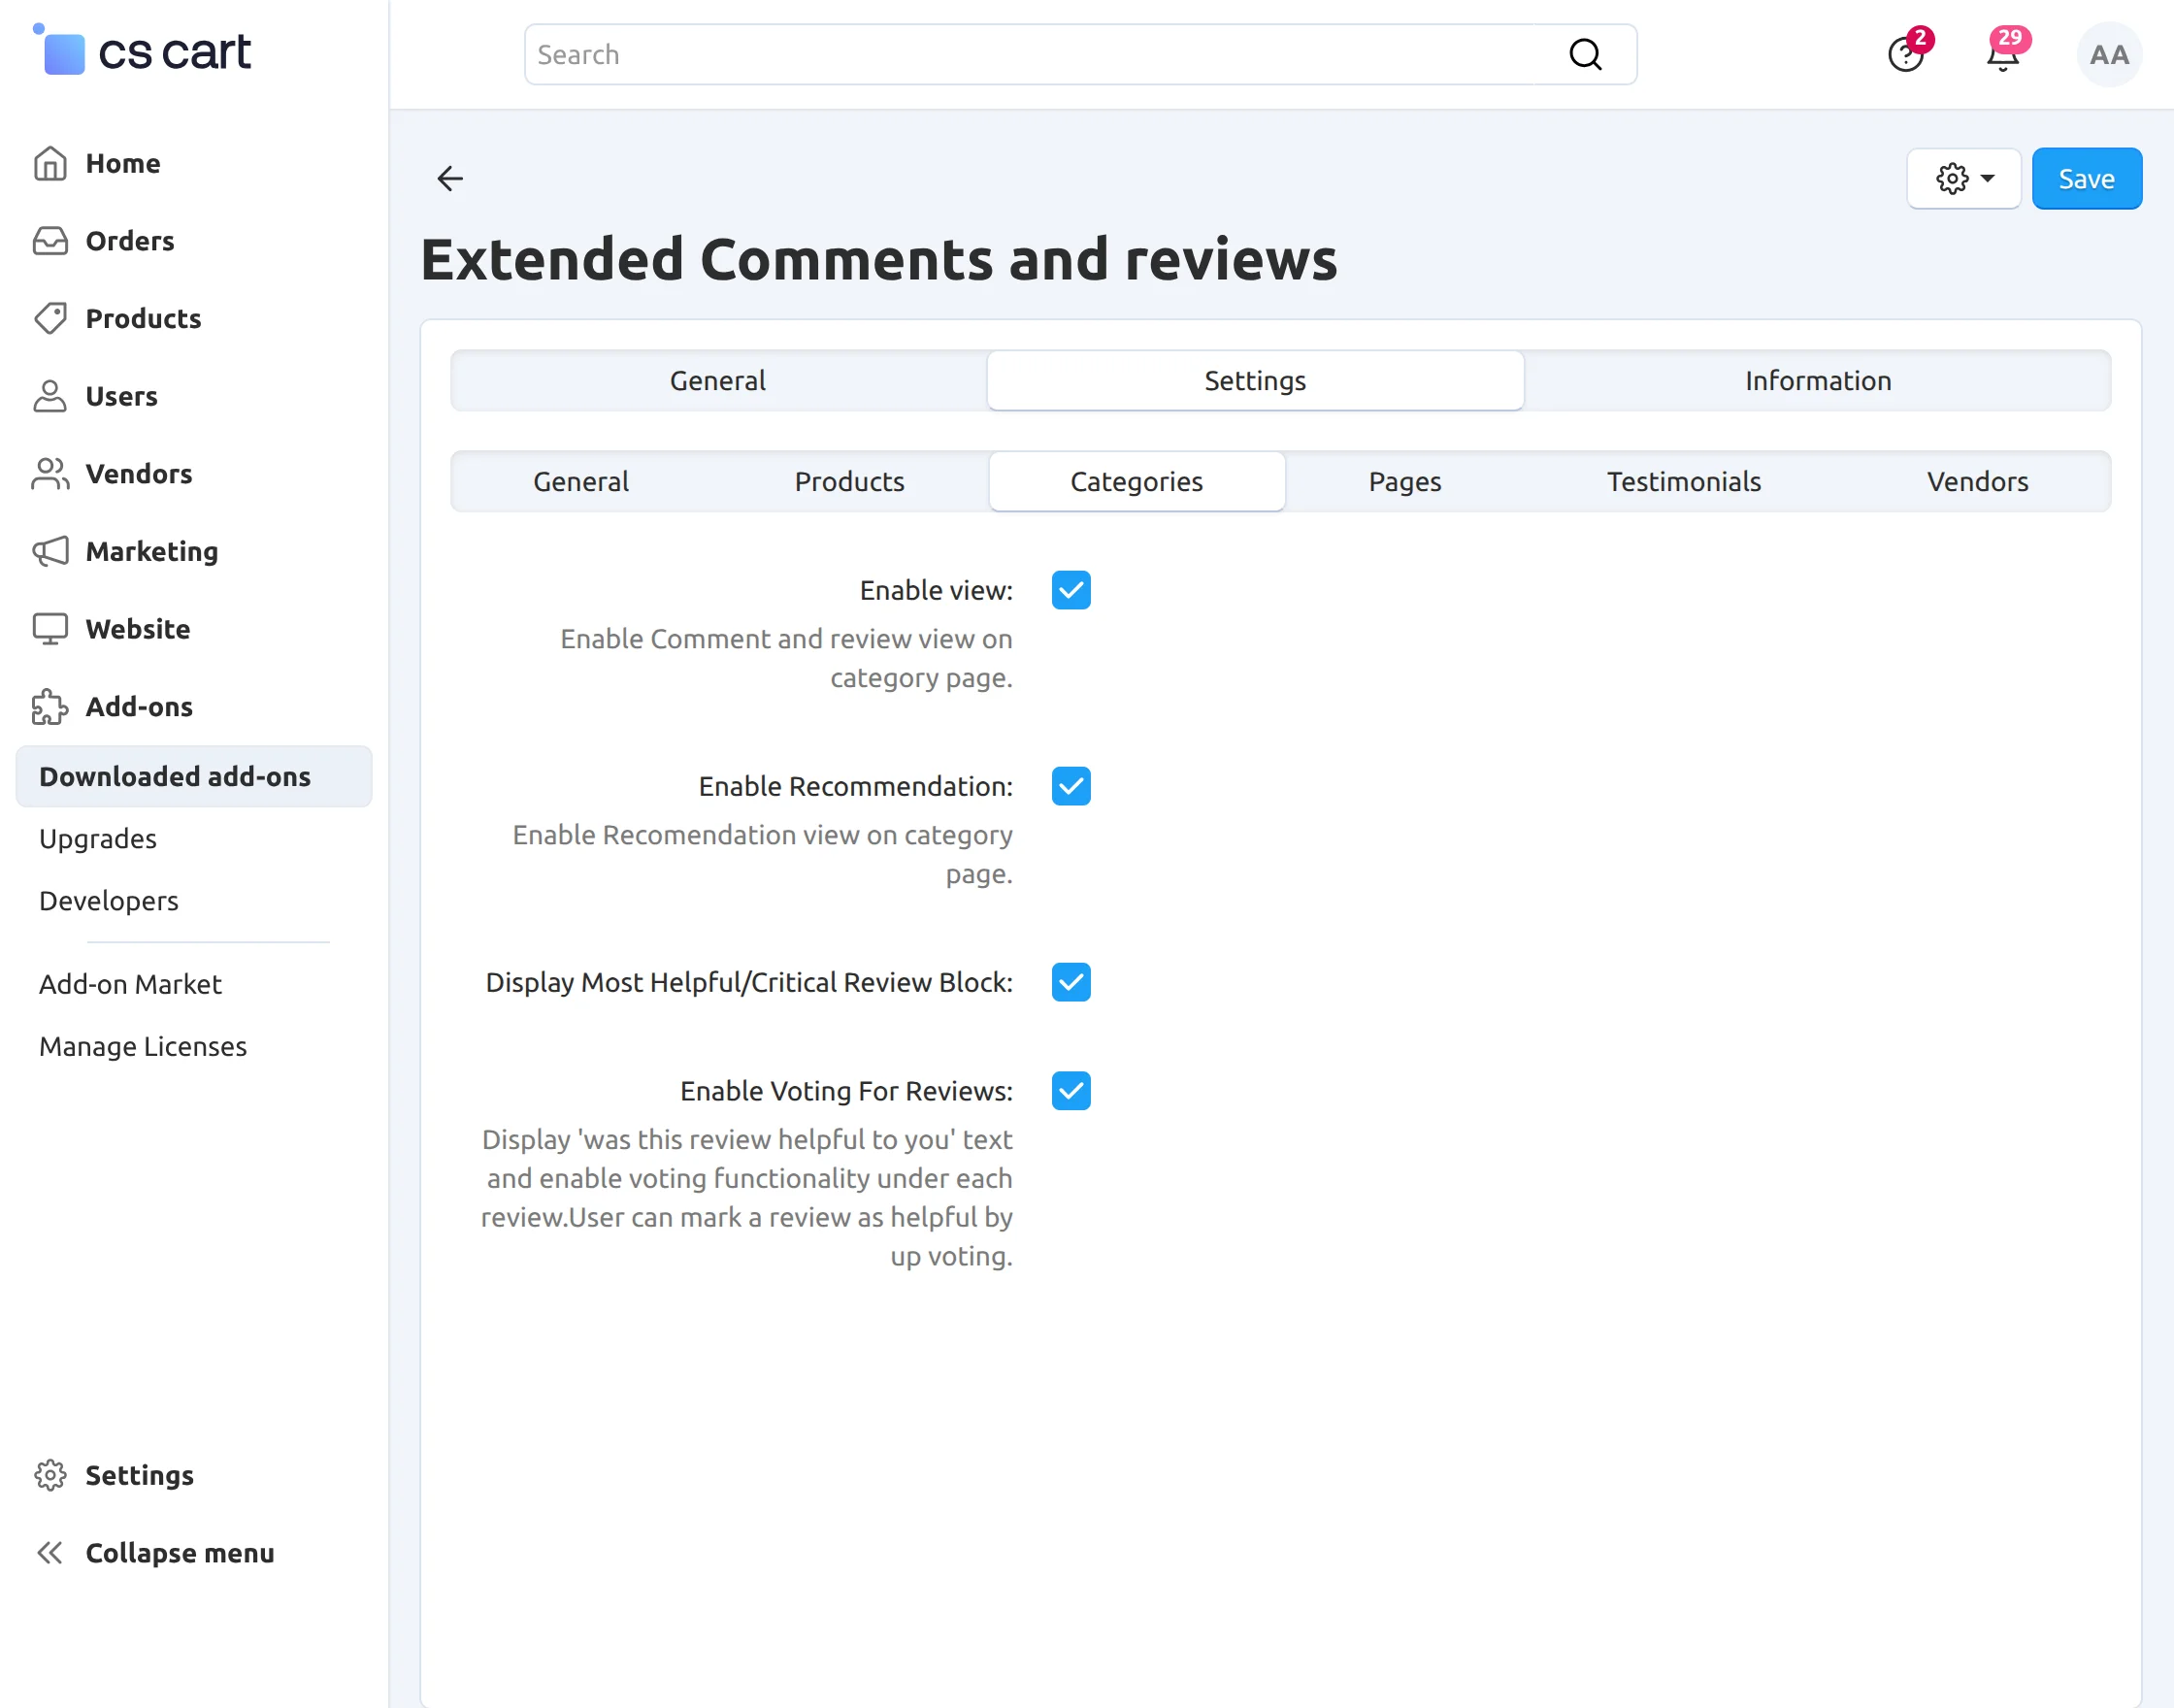The width and height of the screenshot is (2174, 1708).
Task: Open Products in the sidebar menu
Action: [x=143, y=318]
